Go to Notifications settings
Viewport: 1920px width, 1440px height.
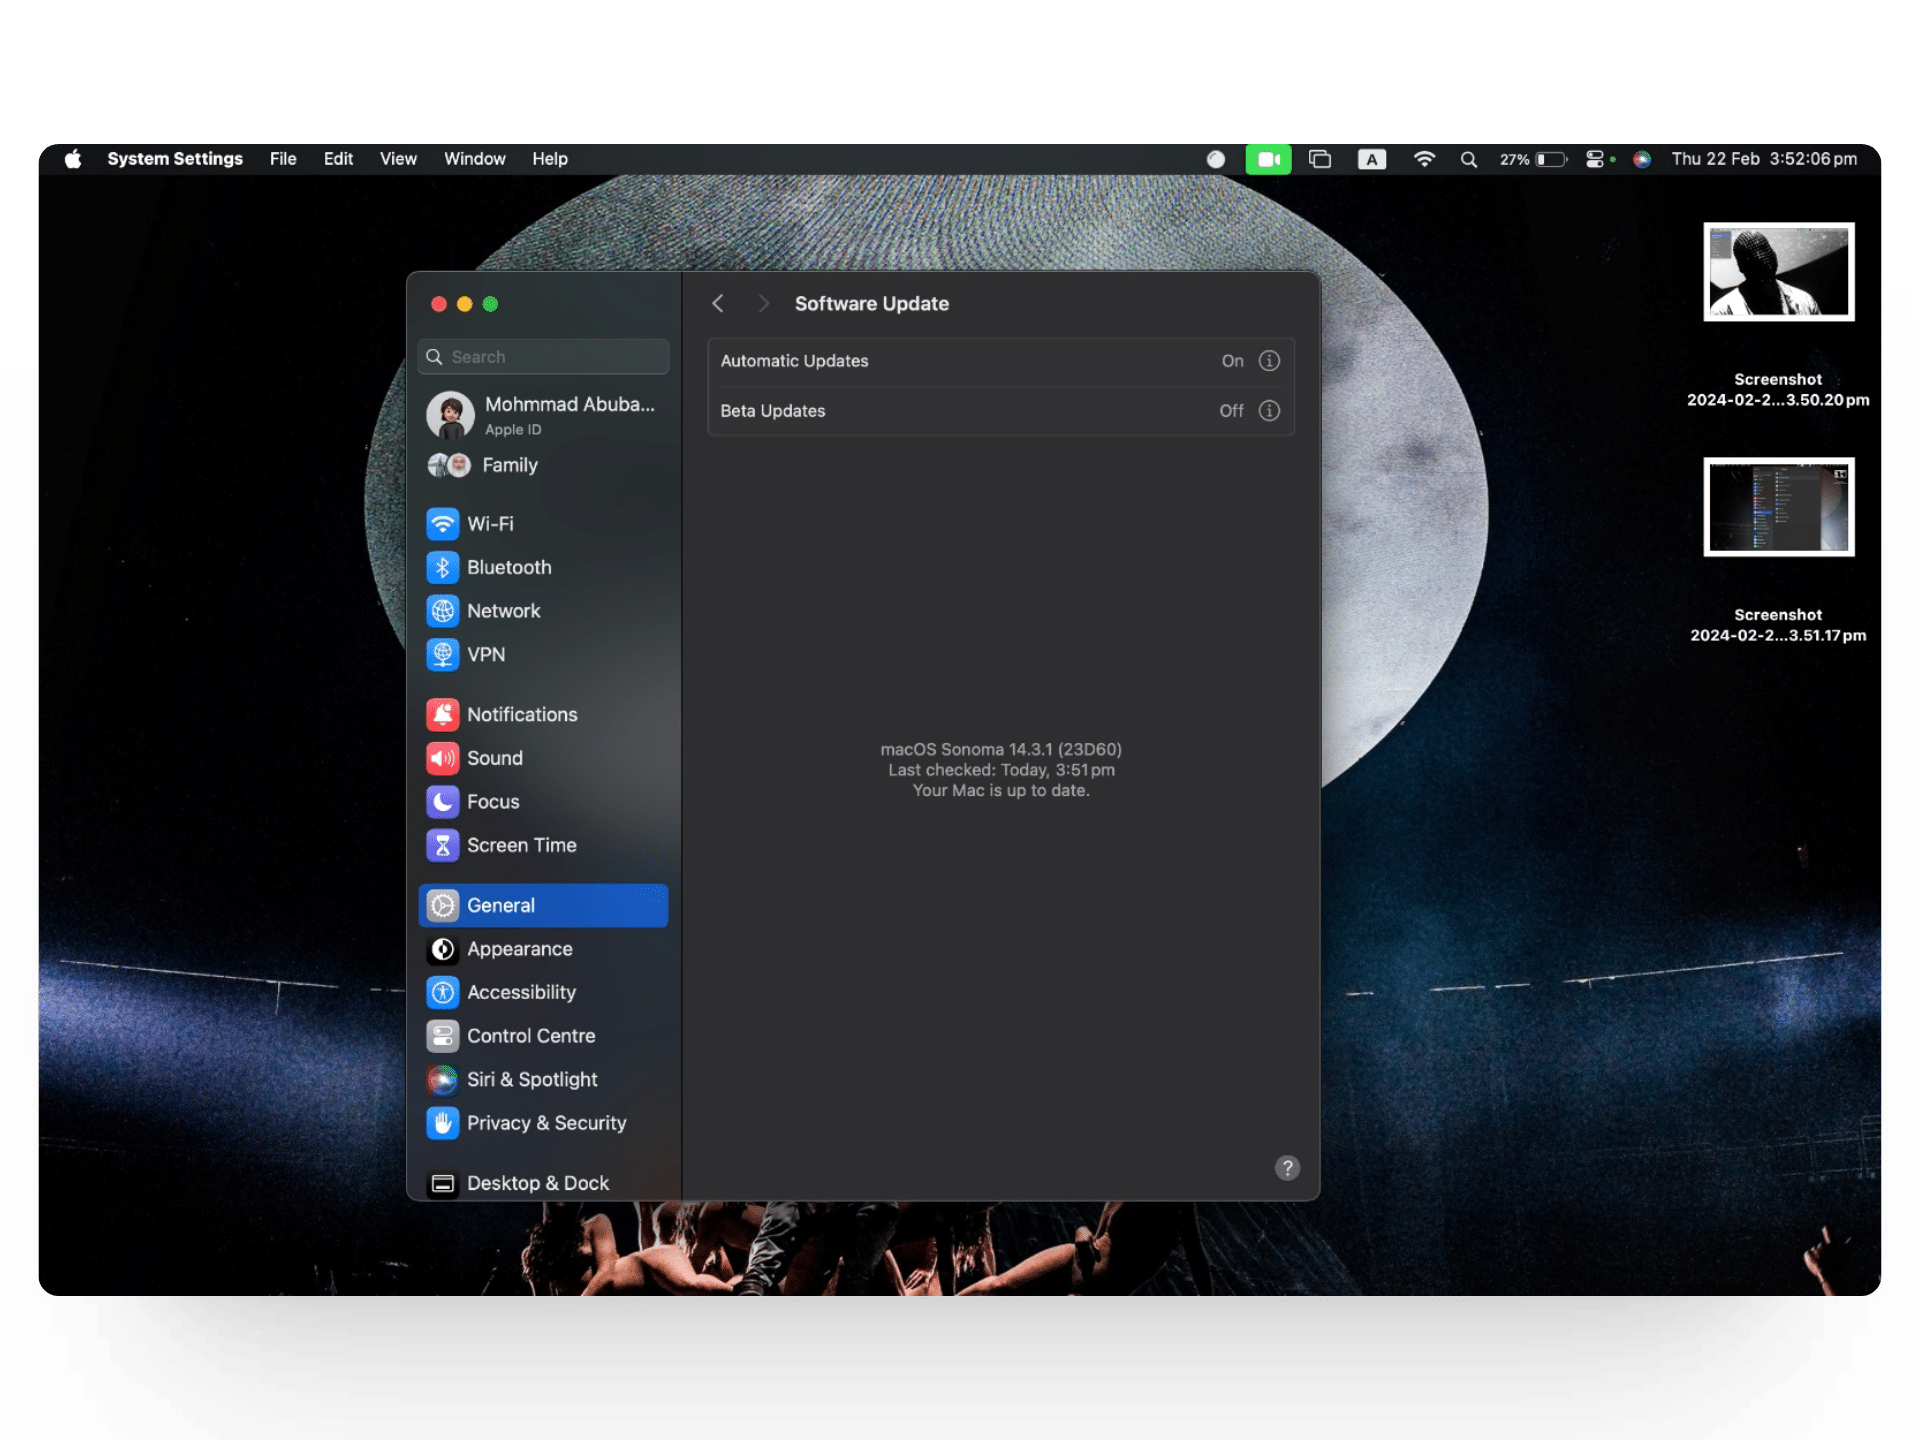coord(521,714)
